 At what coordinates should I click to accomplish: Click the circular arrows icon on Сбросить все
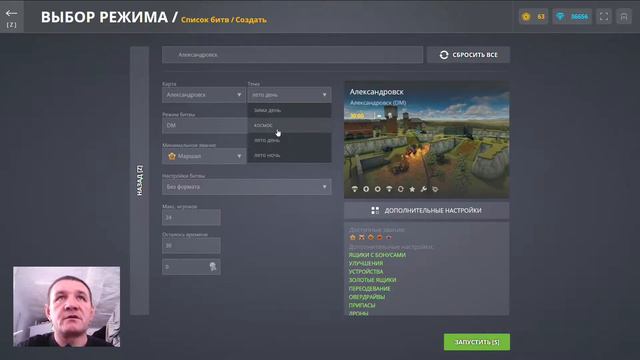[x=444, y=55]
